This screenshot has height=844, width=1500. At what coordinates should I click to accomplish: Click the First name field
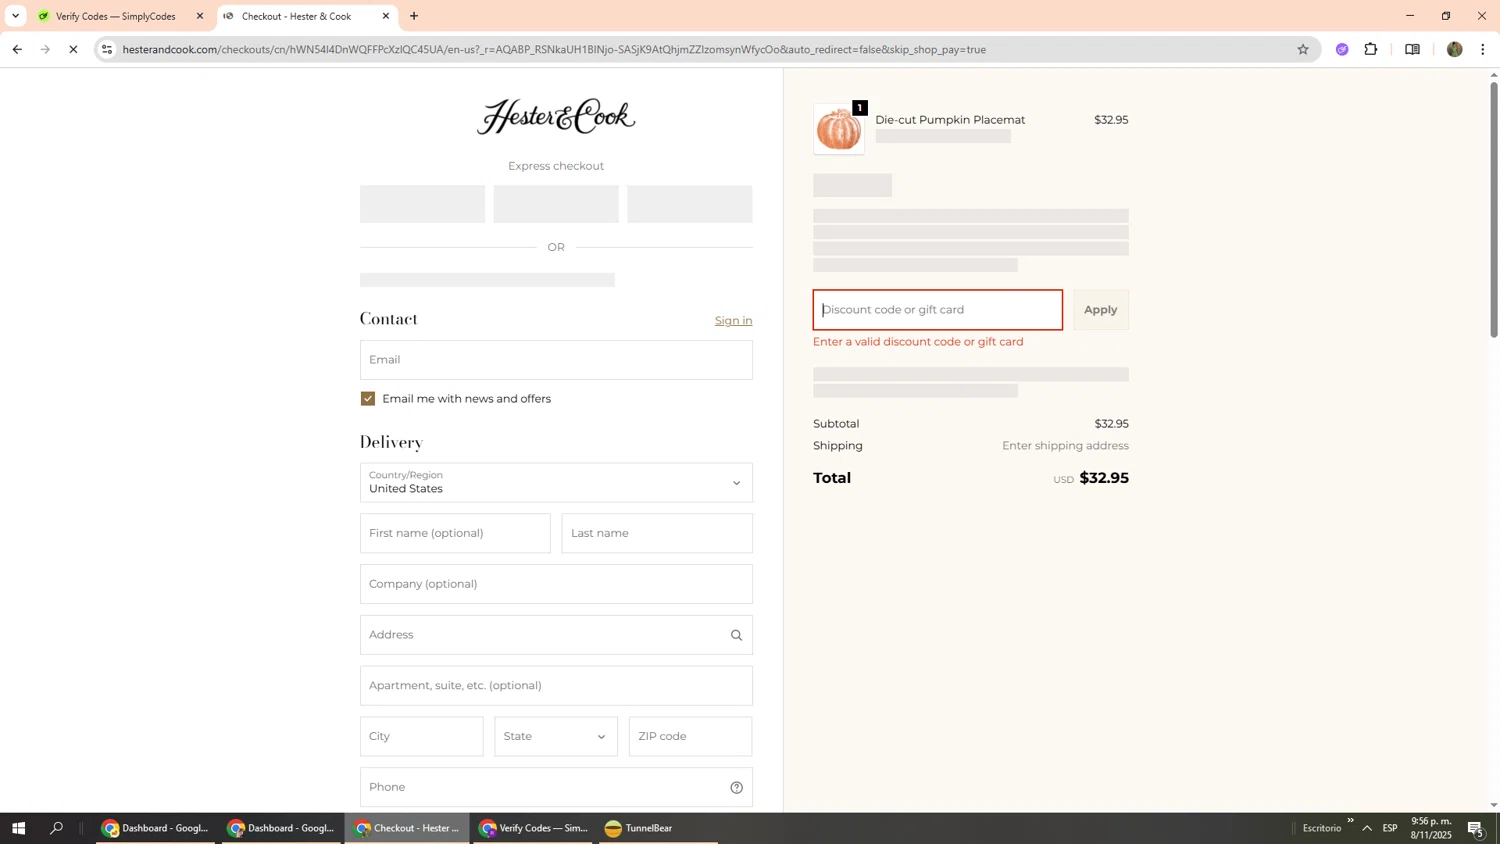click(455, 533)
